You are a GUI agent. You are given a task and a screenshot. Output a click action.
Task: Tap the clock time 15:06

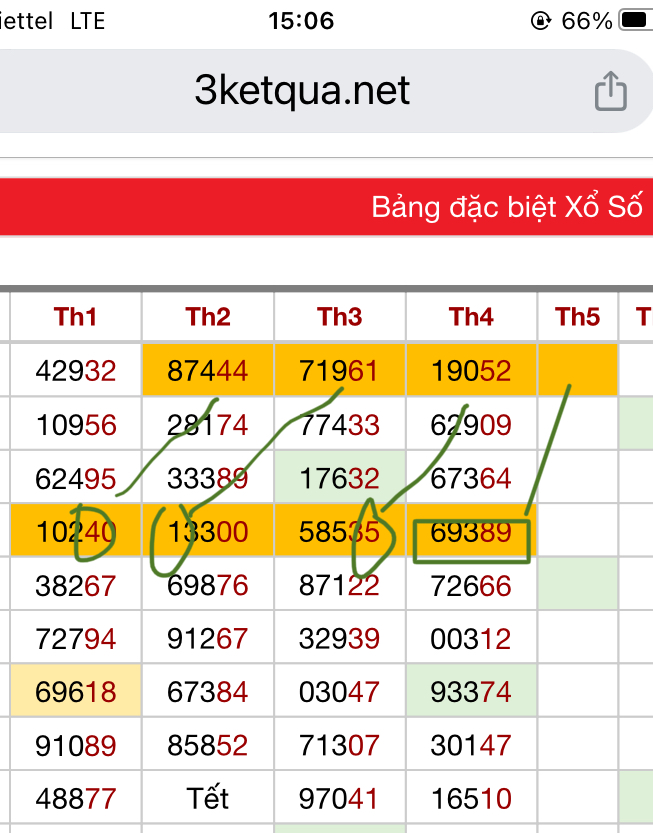301,21
